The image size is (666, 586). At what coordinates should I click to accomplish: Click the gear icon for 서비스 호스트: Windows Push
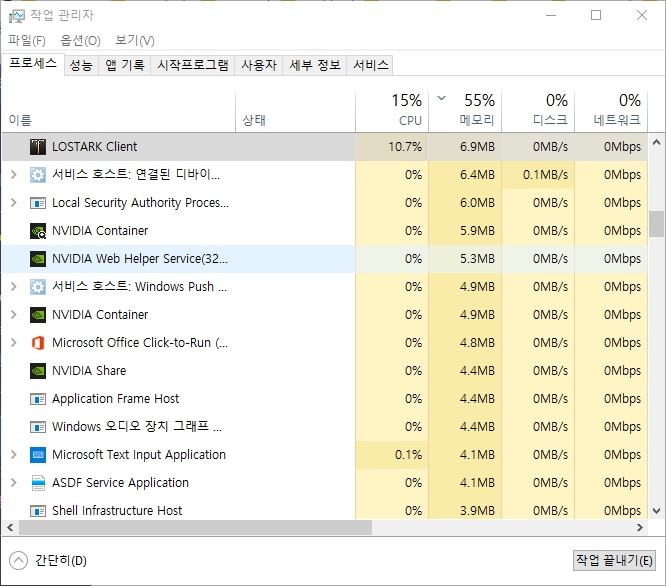(x=38, y=287)
